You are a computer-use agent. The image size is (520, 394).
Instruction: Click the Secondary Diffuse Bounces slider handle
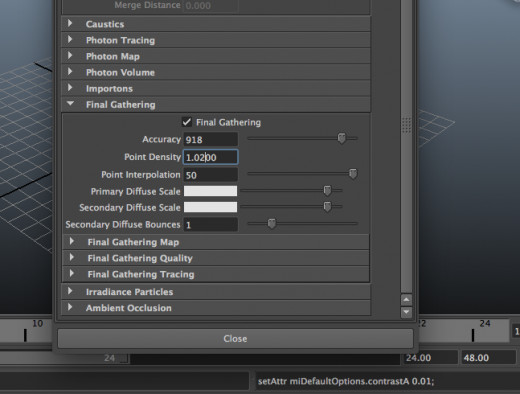(272, 224)
